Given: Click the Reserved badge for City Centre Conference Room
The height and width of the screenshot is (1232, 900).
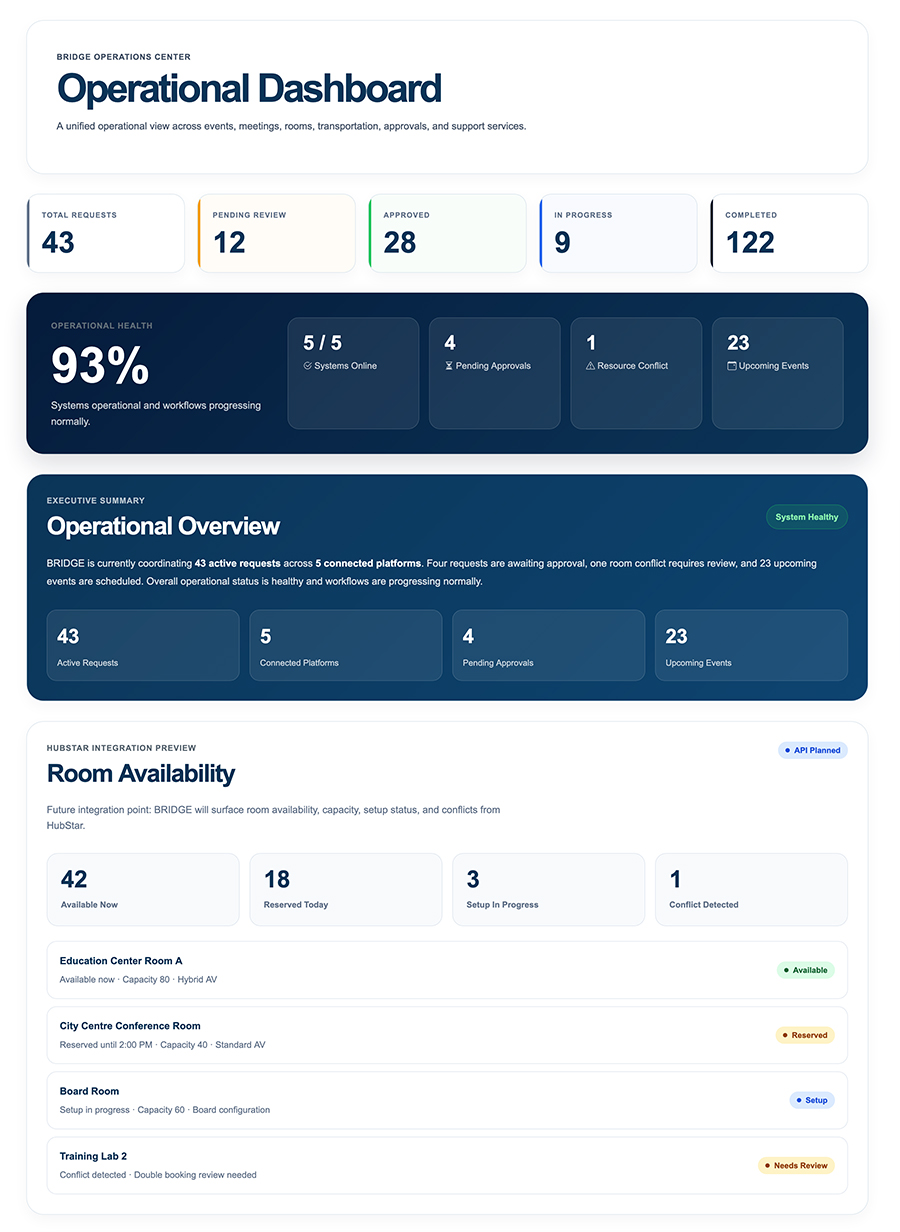Looking at the screenshot, I should pyautogui.click(x=805, y=1035).
